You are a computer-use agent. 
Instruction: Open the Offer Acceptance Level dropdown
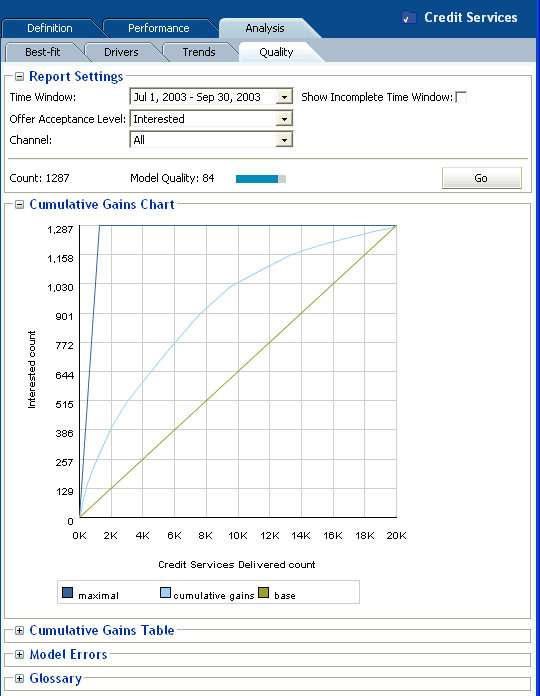coord(284,119)
